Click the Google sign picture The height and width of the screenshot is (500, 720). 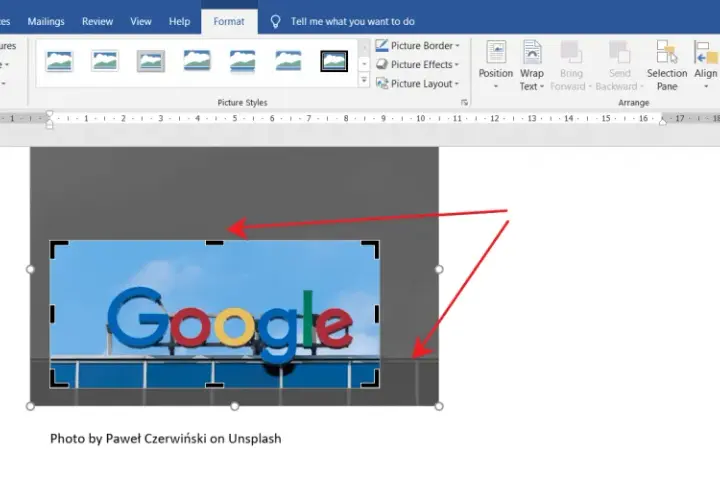[x=214, y=314]
